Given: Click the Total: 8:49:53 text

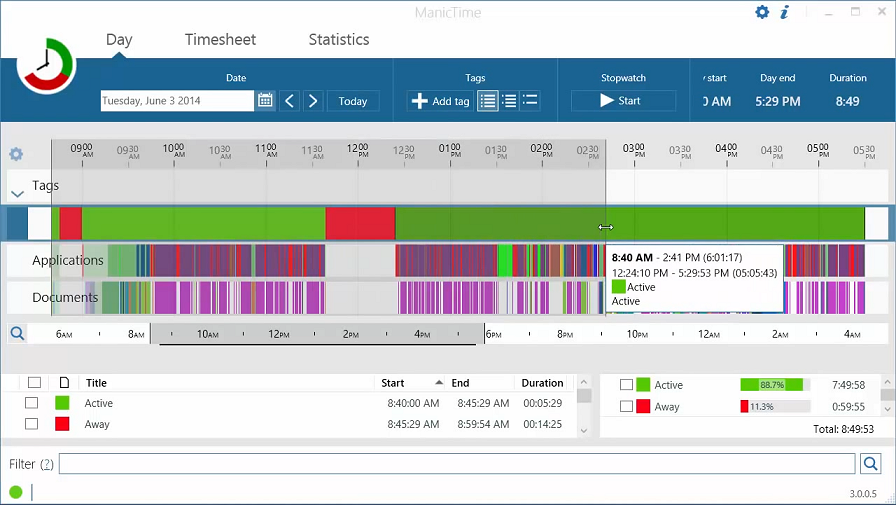Looking at the screenshot, I should click(x=843, y=429).
